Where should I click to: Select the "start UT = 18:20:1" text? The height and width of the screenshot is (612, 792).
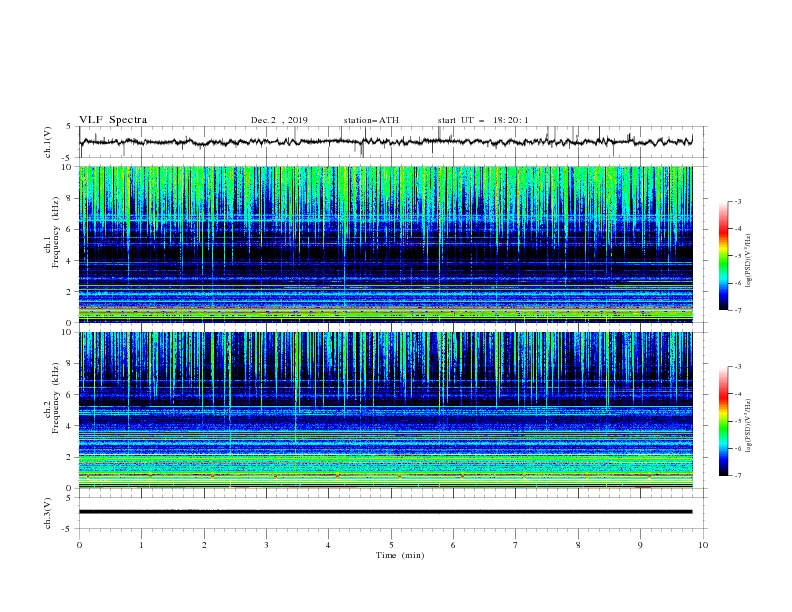pyautogui.click(x=482, y=120)
